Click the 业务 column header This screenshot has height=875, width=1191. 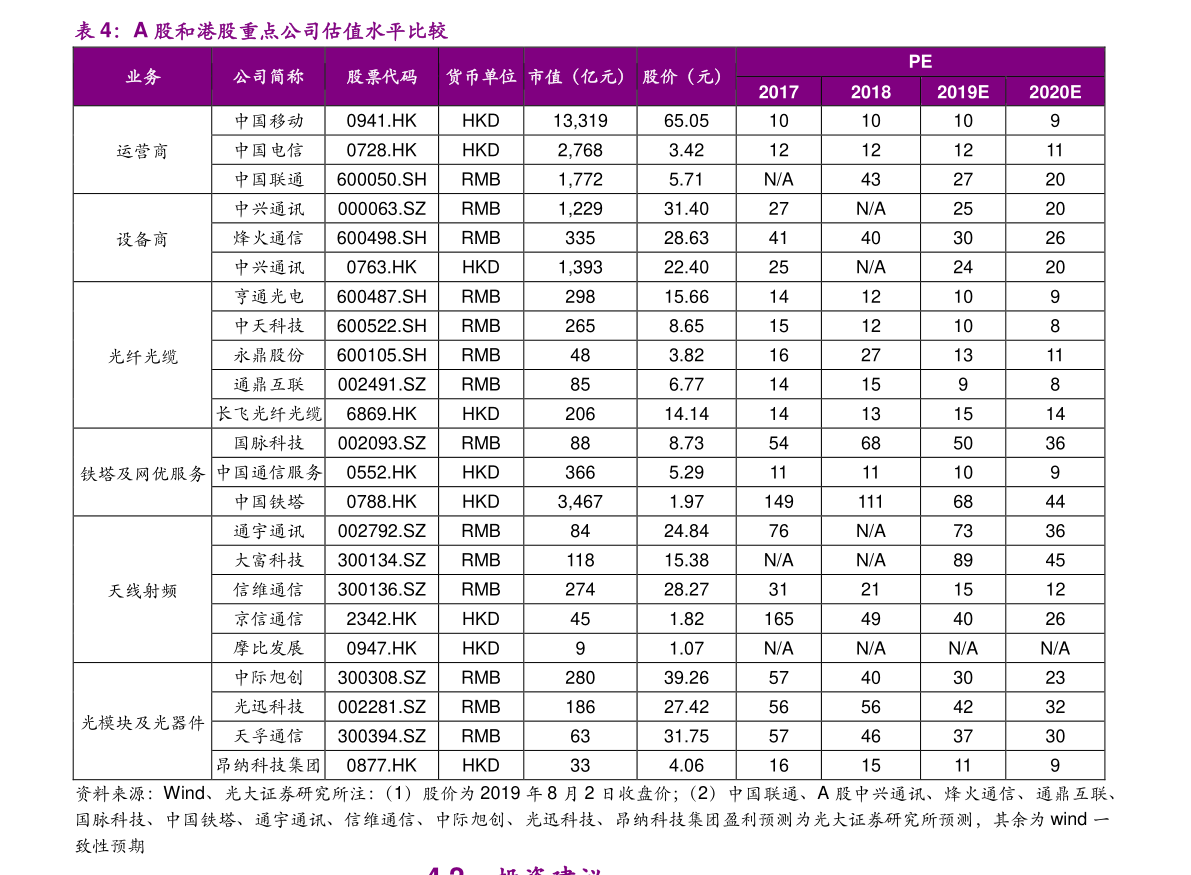pyautogui.click(x=142, y=75)
